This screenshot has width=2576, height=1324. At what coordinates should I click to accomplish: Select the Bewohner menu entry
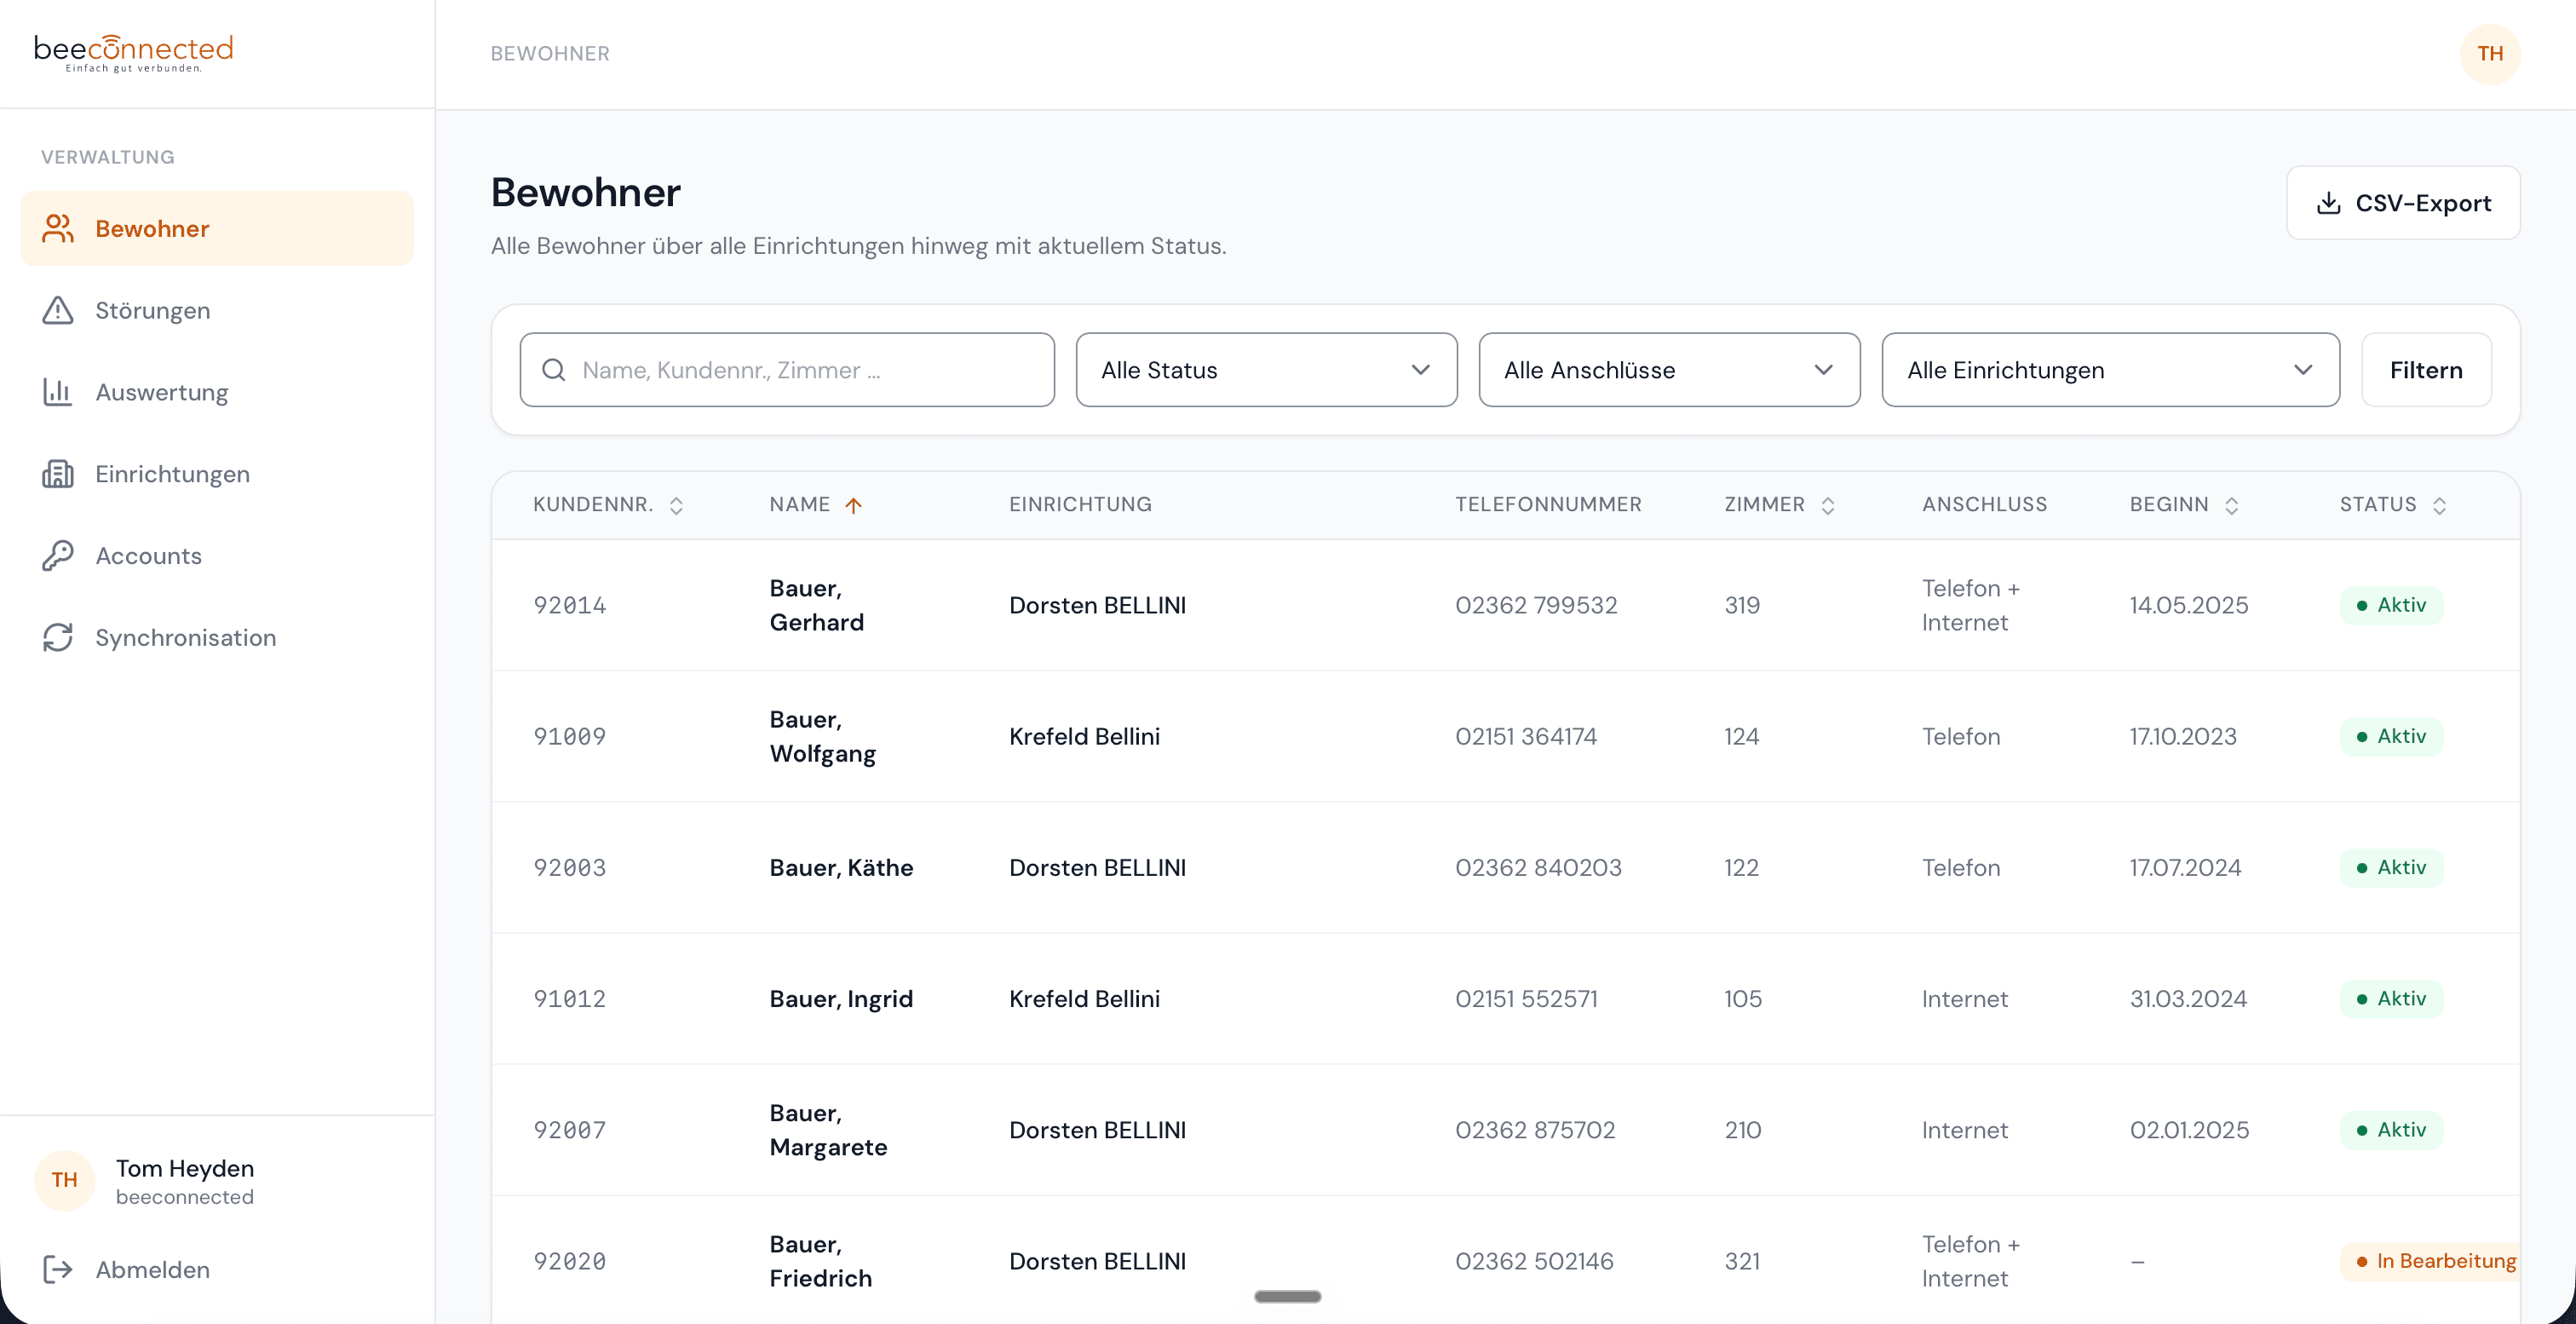tap(217, 228)
